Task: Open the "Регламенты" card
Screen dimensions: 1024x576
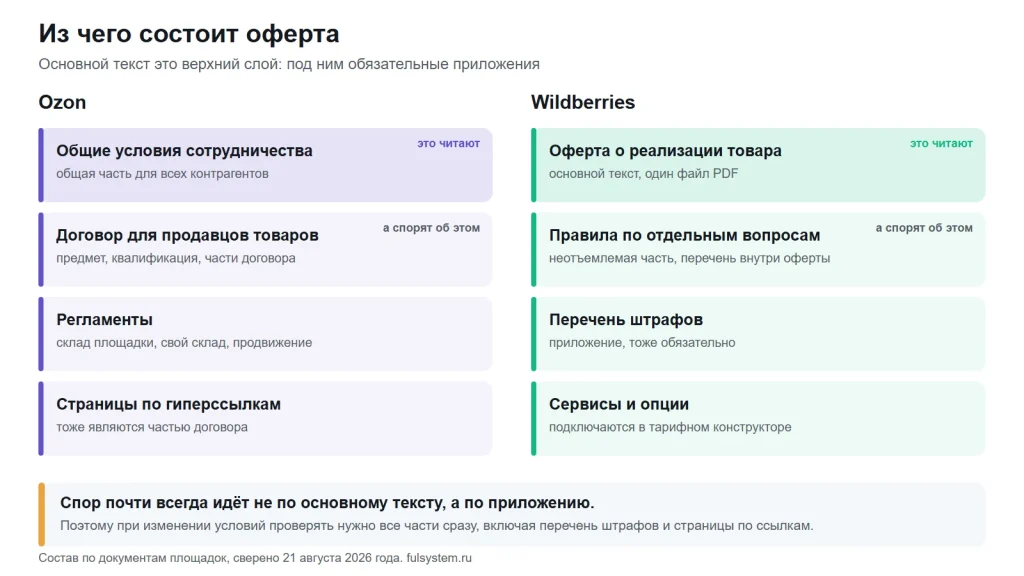Action: (265, 334)
